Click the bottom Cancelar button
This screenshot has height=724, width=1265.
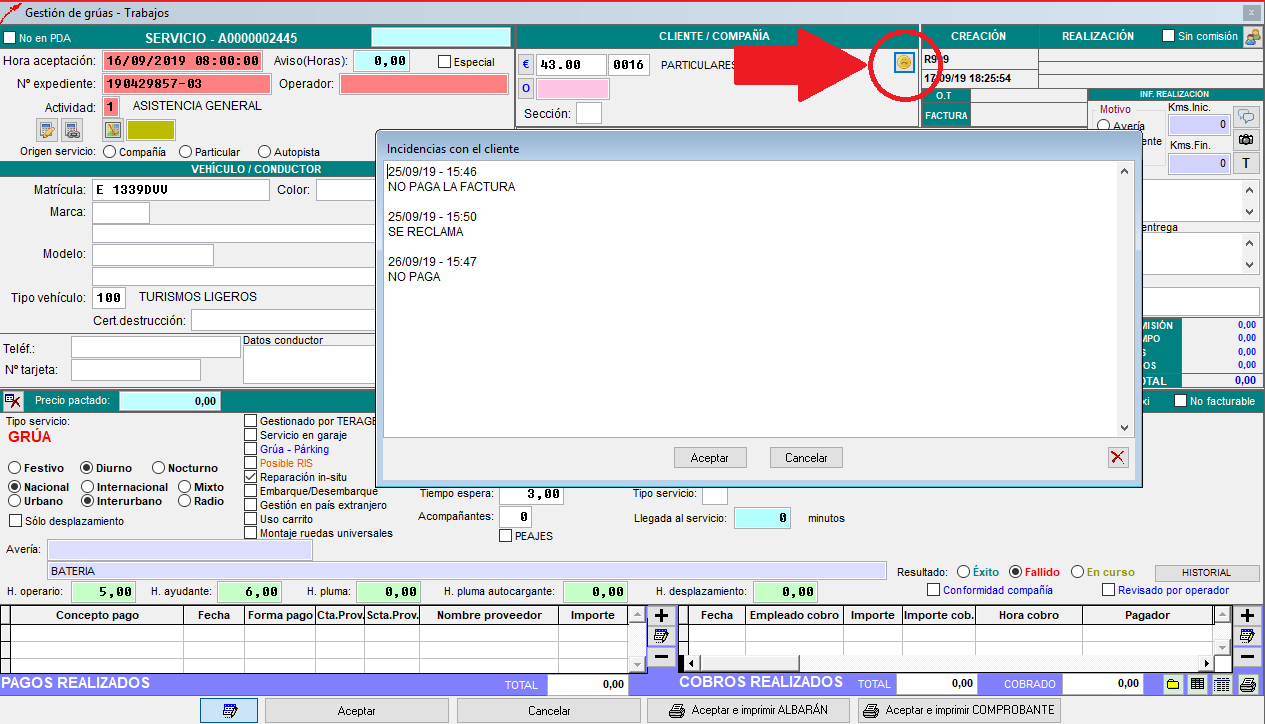(x=548, y=711)
